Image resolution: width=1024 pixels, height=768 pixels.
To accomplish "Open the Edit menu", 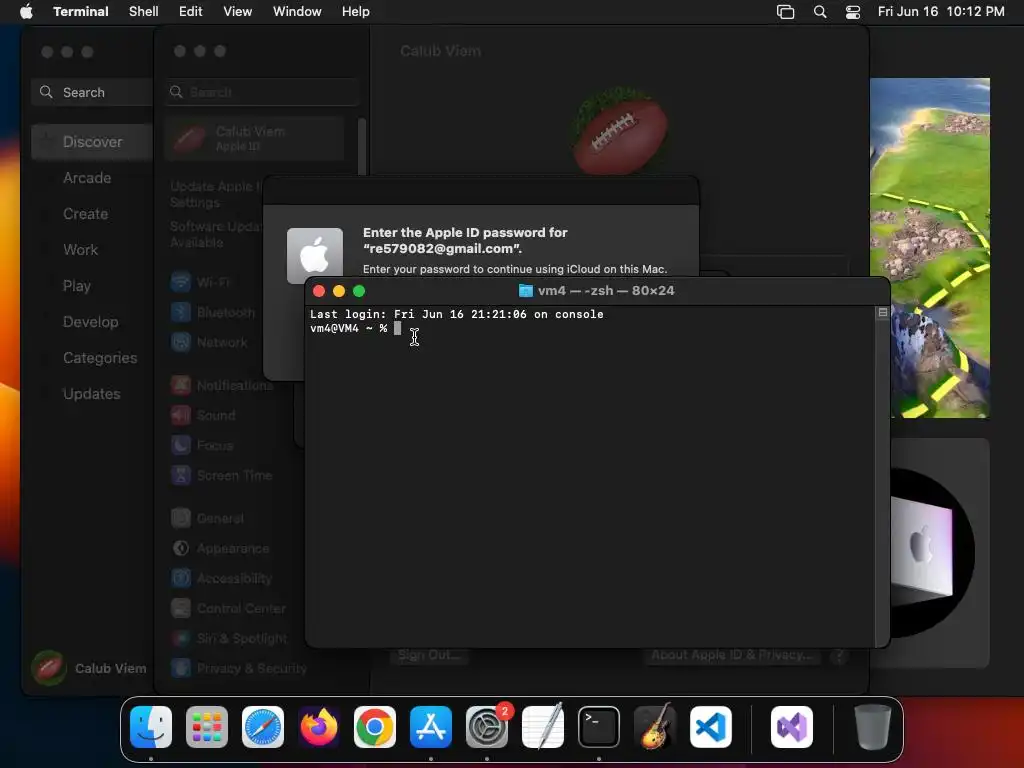I will click(x=191, y=12).
